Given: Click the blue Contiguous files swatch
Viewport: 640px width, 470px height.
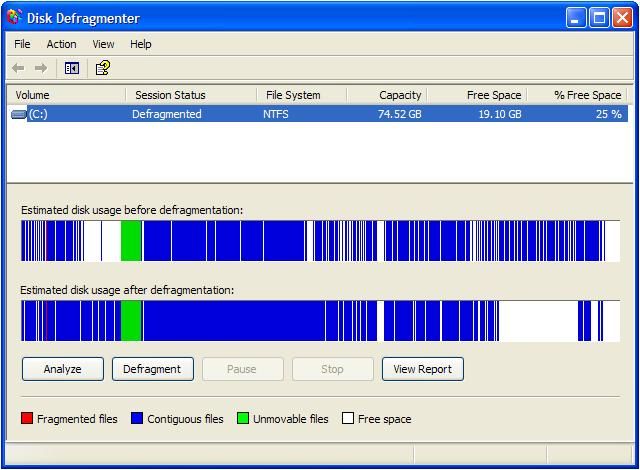Looking at the screenshot, I should tap(137, 418).
